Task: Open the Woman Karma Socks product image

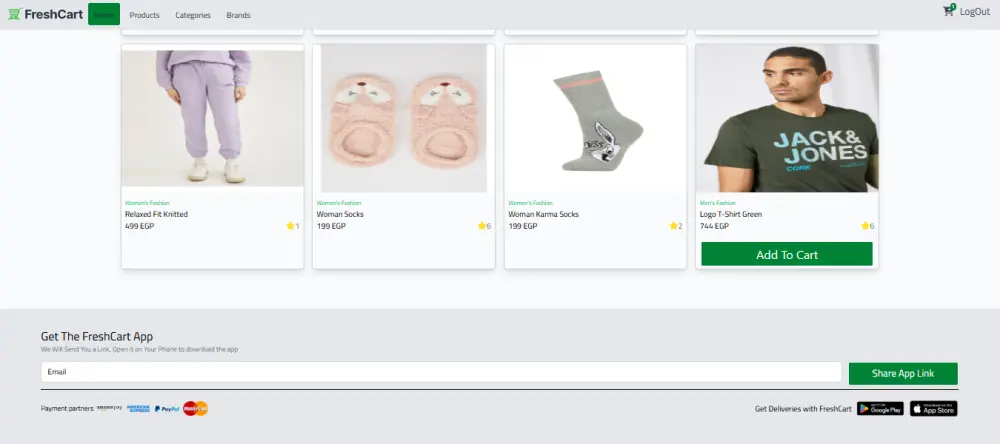Action: (x=596, y=119)
